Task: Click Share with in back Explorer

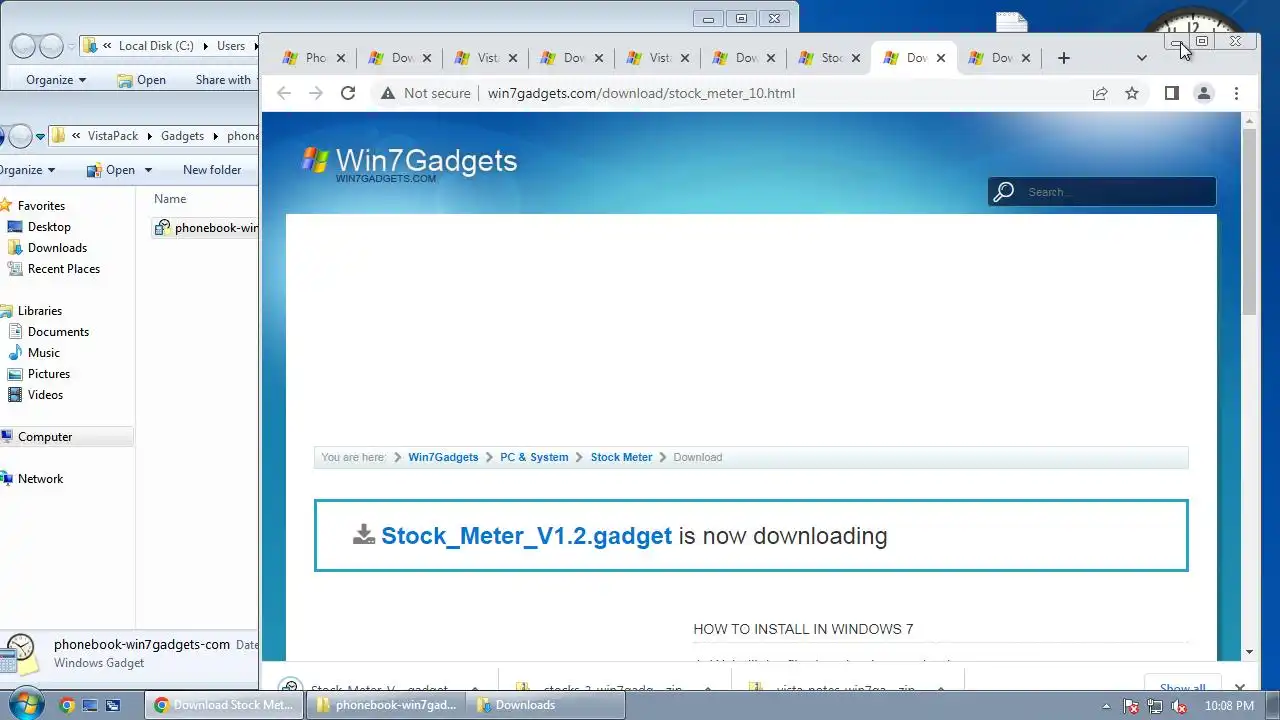Action: [x=223, y=80]
